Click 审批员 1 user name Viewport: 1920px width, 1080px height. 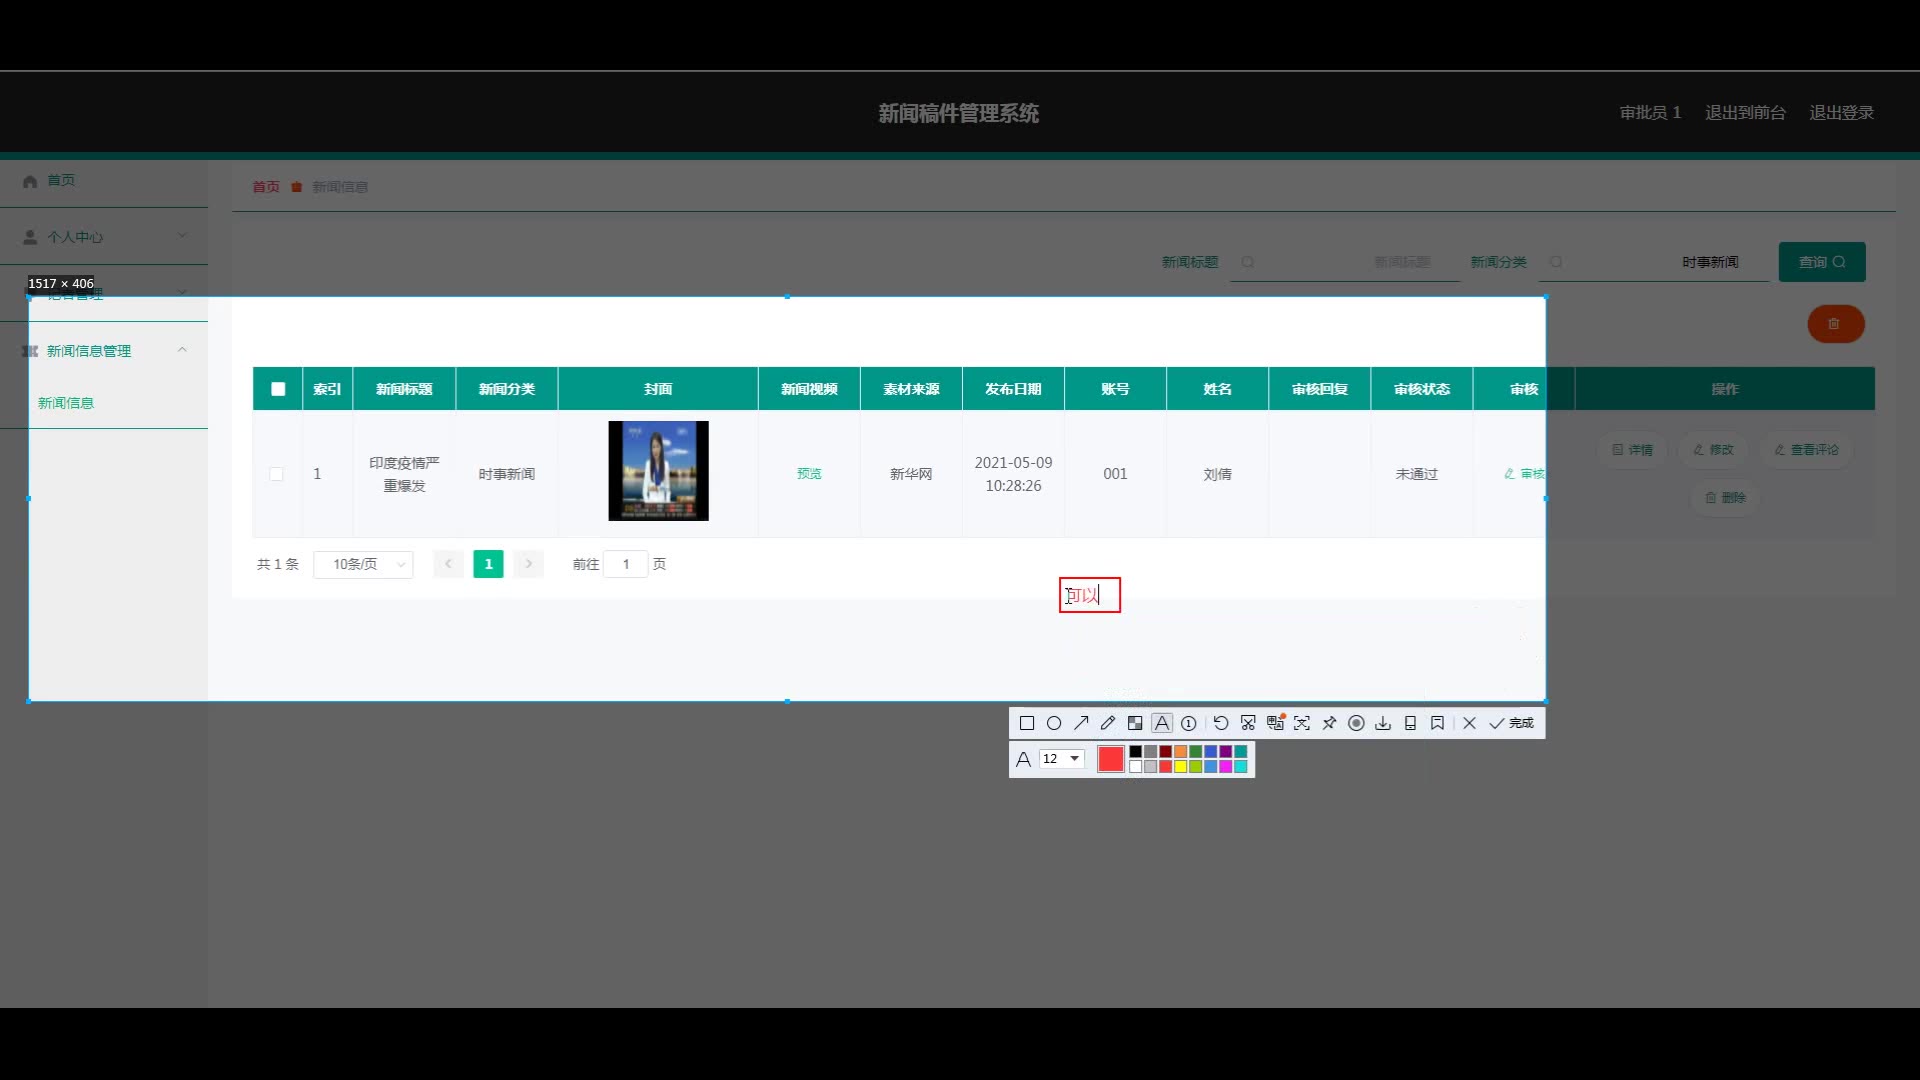click(1650, 113)
